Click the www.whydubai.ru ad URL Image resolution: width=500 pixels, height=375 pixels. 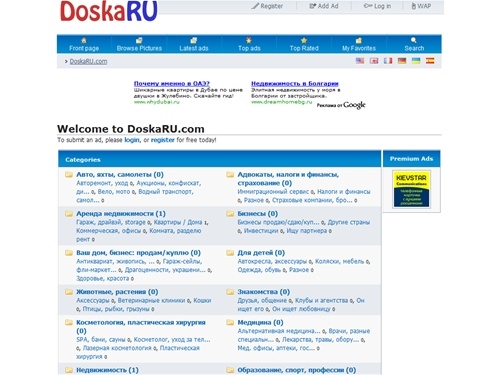[x=157, y=102]
